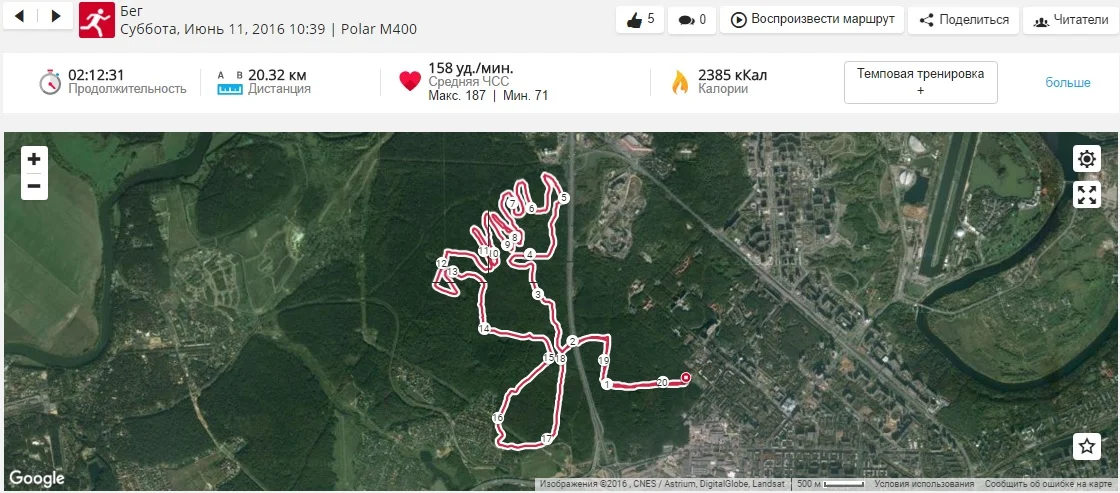Click the Google logo on map
Image resolution: width=1120 pixels, height=493 pixels.
click(36, 478)
